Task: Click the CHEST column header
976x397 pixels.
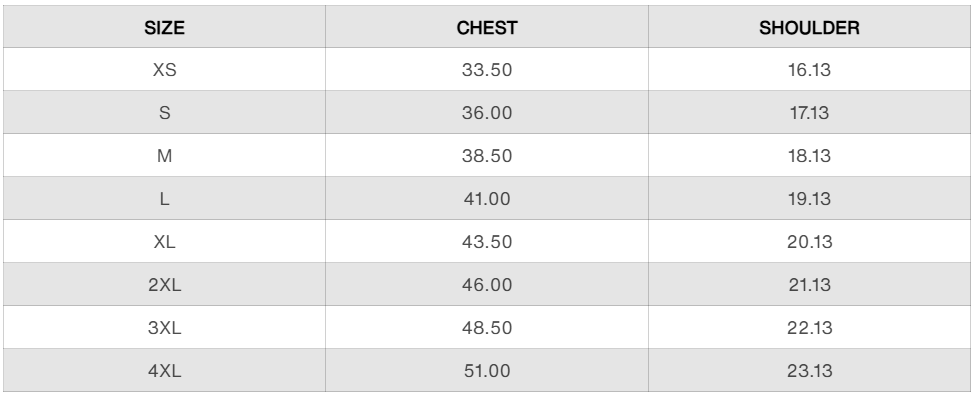Action: [x=487, y=27]
